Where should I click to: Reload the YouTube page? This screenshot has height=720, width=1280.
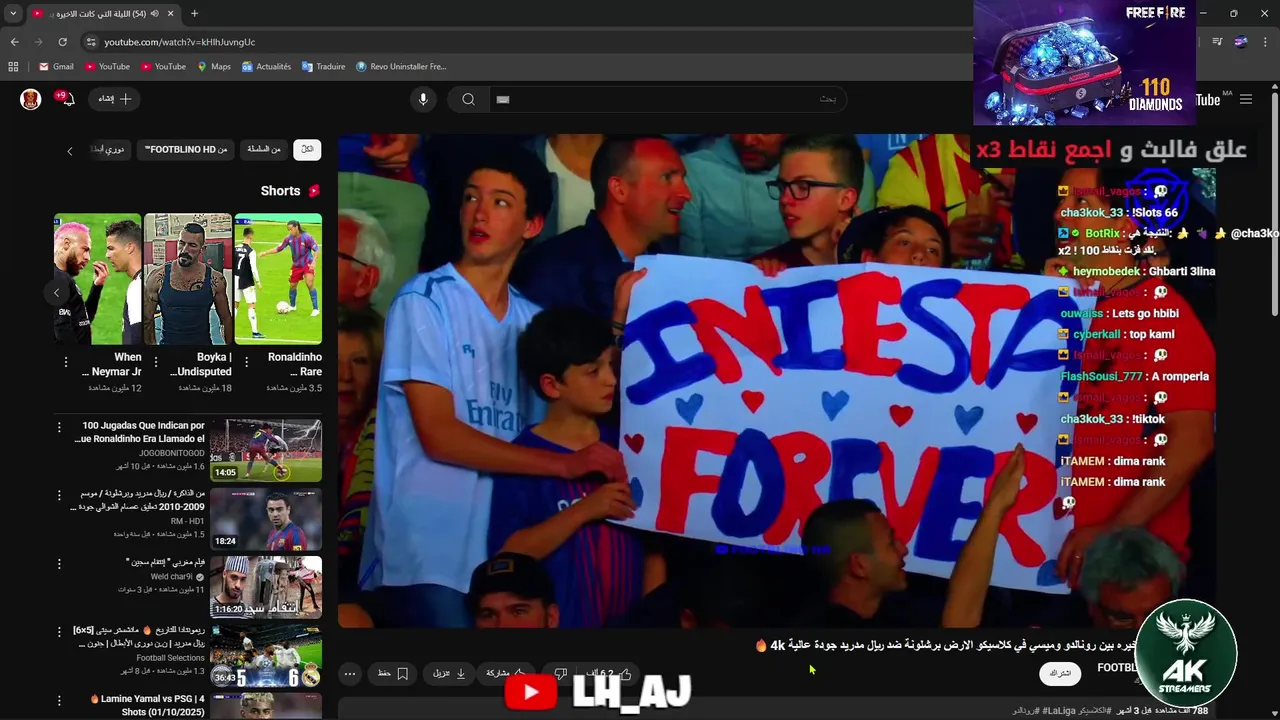point(62,42)
